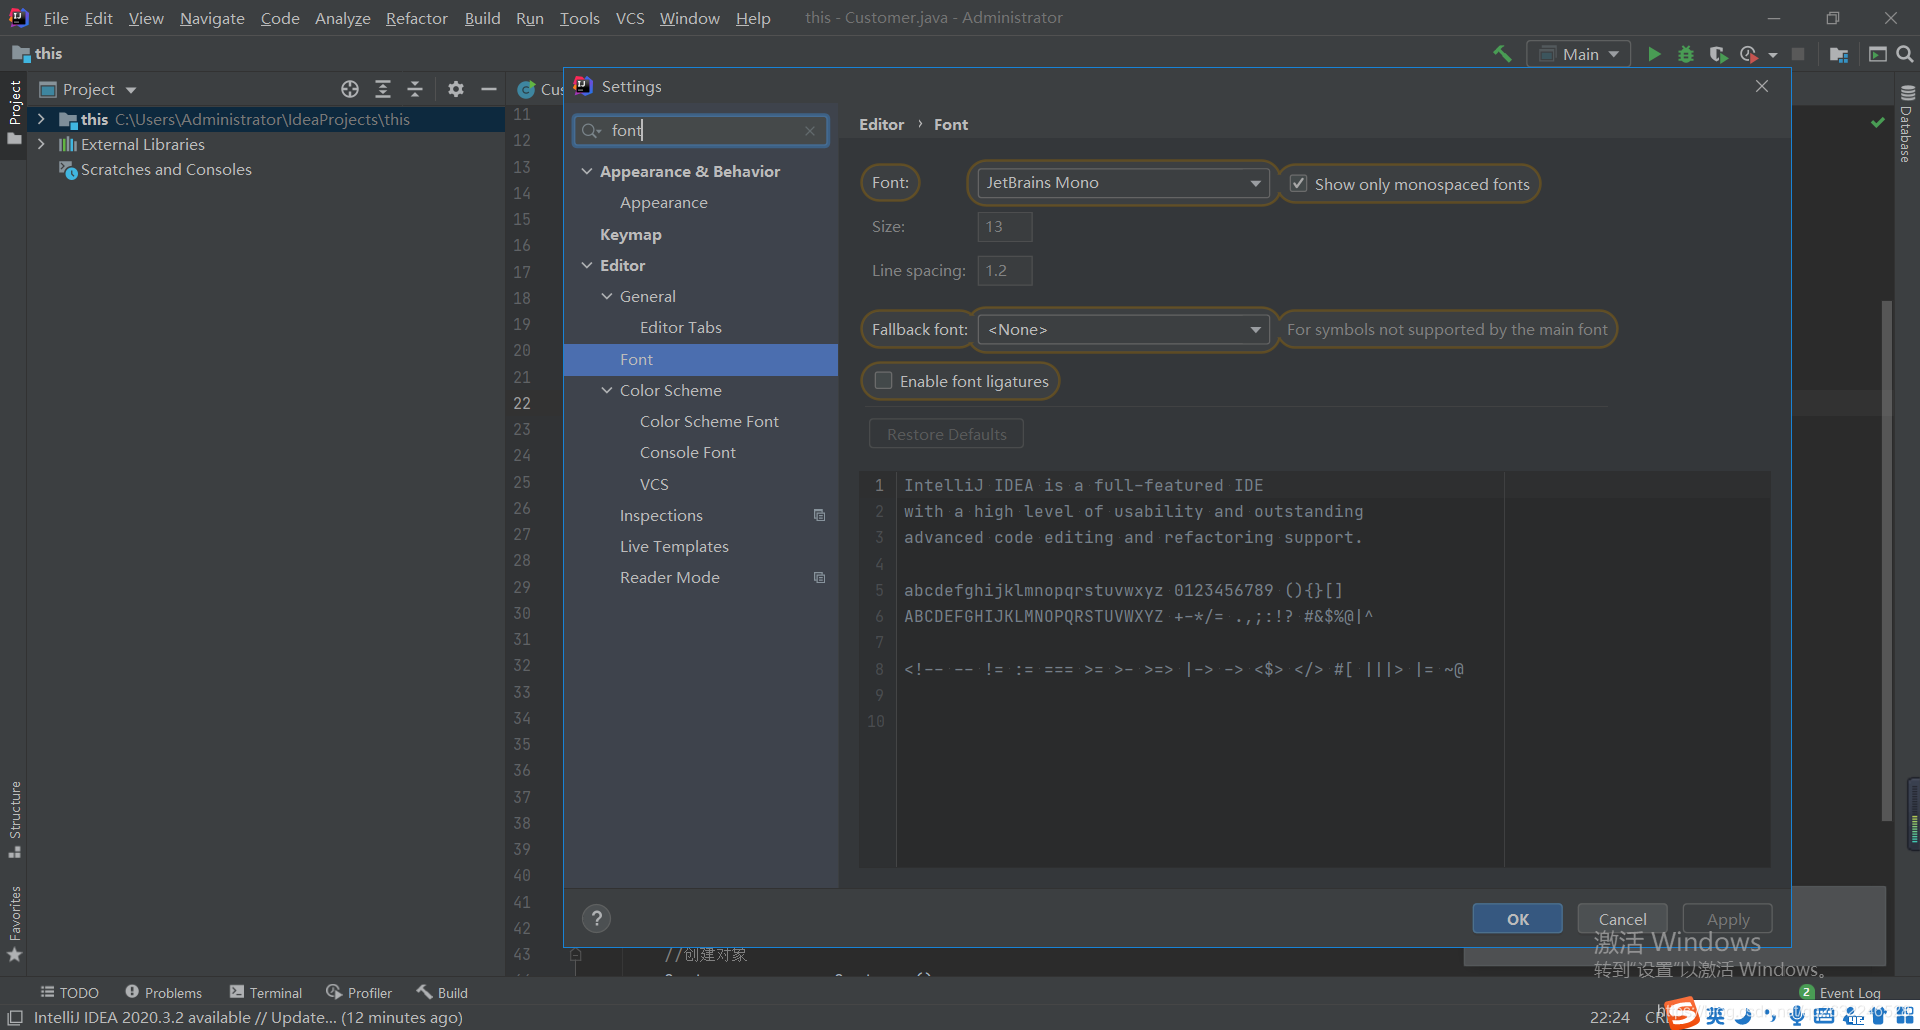Open Search Everywhere magnifier icon
The width and height of the screenshot is (1920, 1030).
(1905, 54)
